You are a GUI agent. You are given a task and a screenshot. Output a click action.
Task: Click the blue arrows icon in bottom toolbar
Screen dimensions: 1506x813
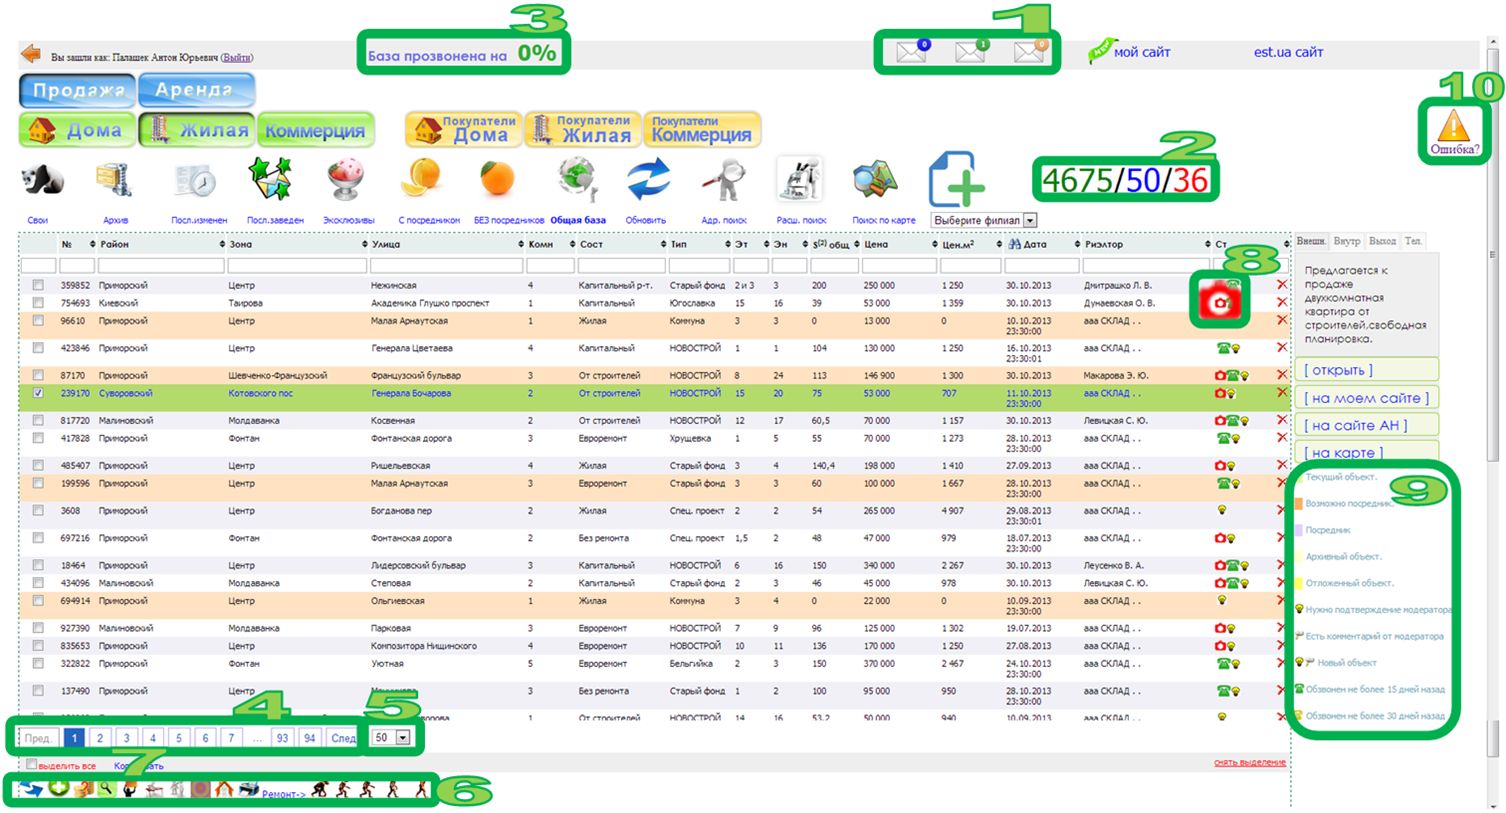pyautogui.click(x=30, y=789)
